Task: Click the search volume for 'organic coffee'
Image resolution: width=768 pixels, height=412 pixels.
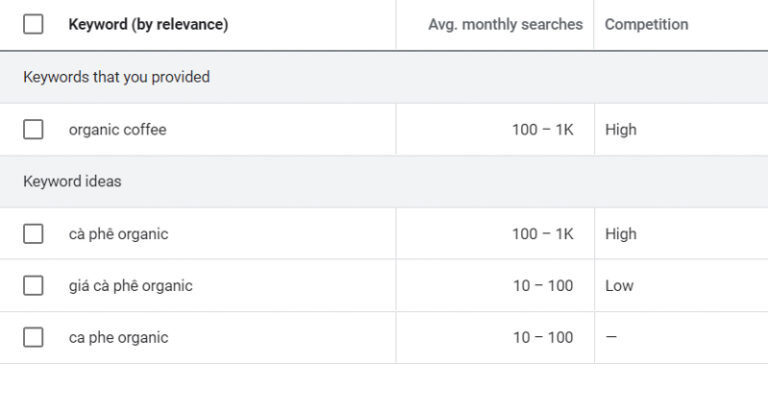Action: pyautogui.click(x=542, y=129)
